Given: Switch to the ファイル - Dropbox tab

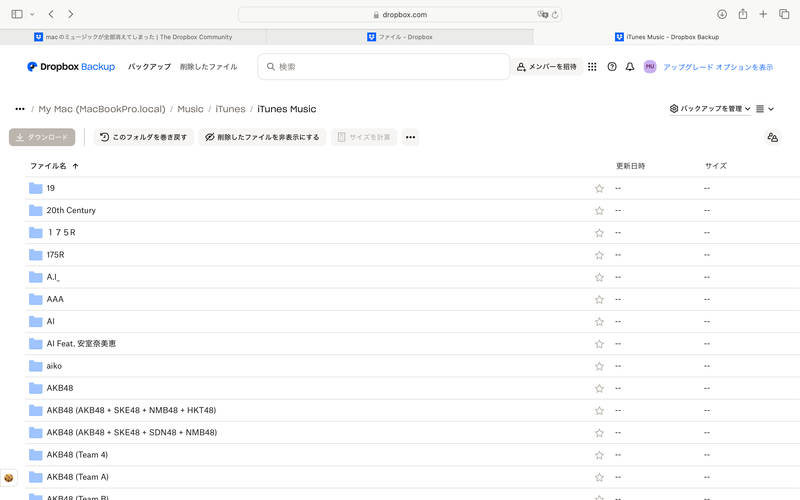Looking at the screenshot, I should tap(400, 37).
